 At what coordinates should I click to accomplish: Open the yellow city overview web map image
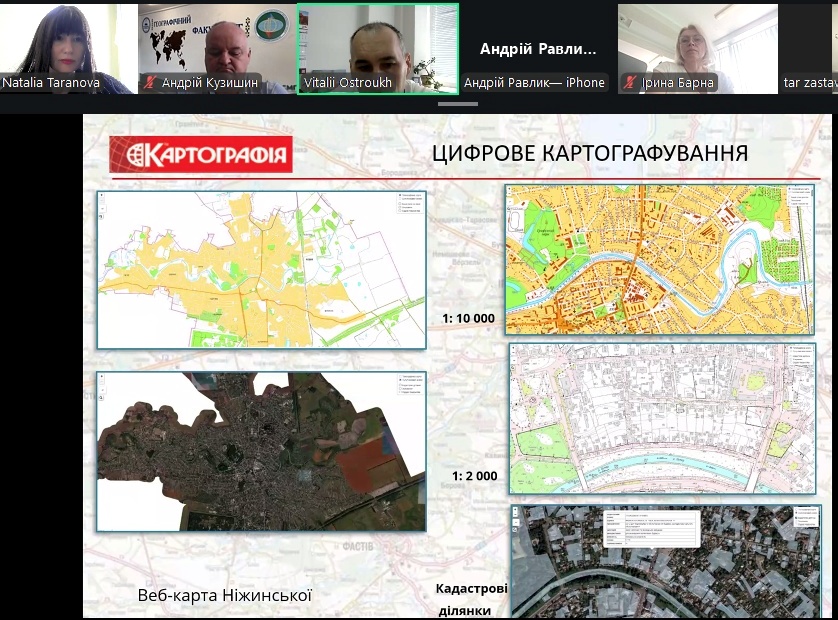coord(261,270)
